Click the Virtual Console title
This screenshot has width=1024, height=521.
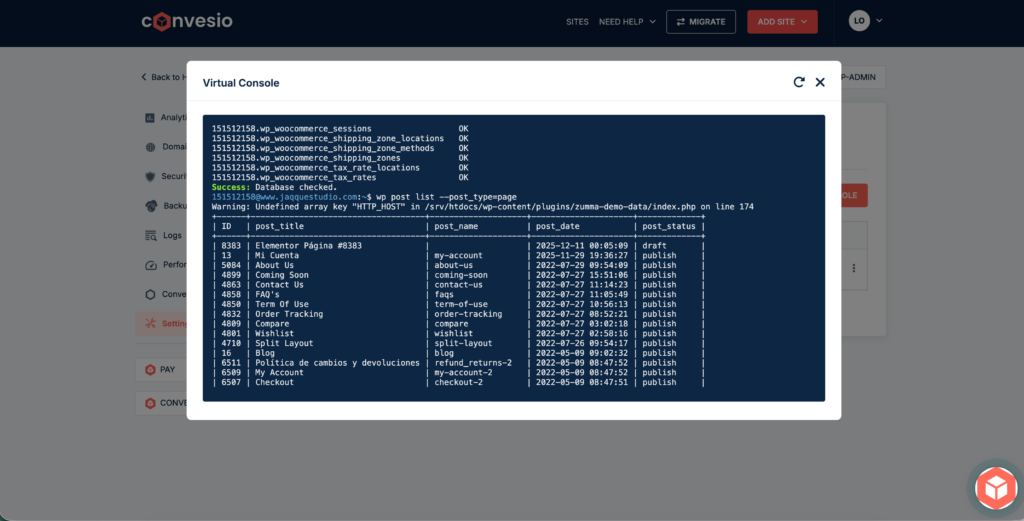pos(241,83)
